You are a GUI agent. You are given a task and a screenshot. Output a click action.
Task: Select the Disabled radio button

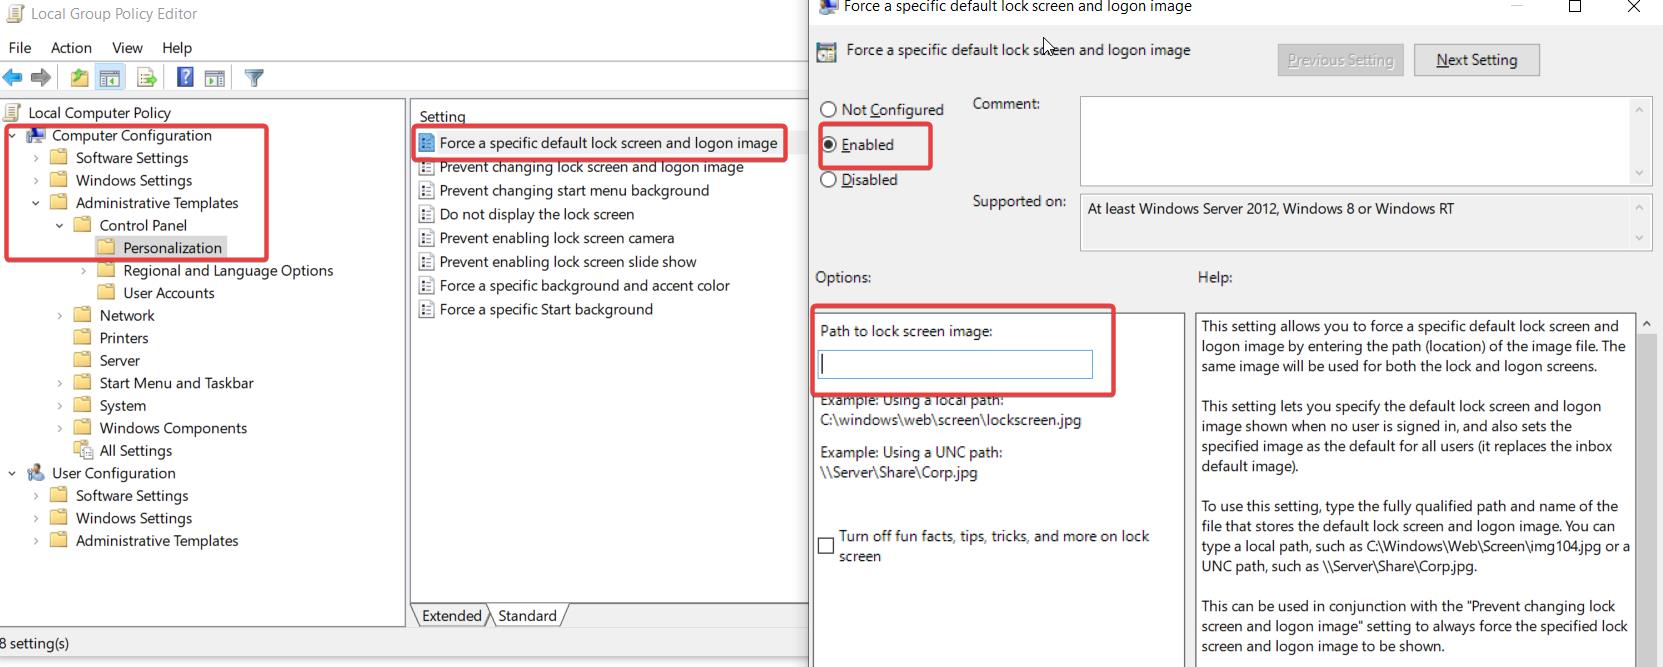[x=828, y=180]
